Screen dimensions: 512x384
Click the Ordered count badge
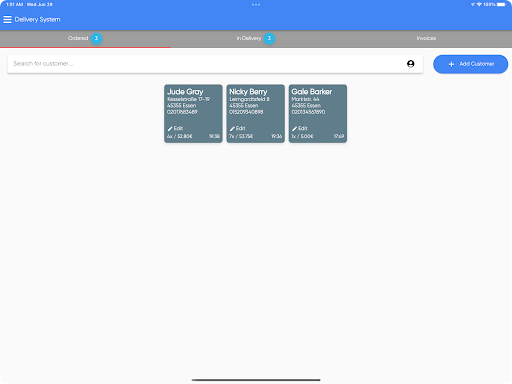pos(96,38)
